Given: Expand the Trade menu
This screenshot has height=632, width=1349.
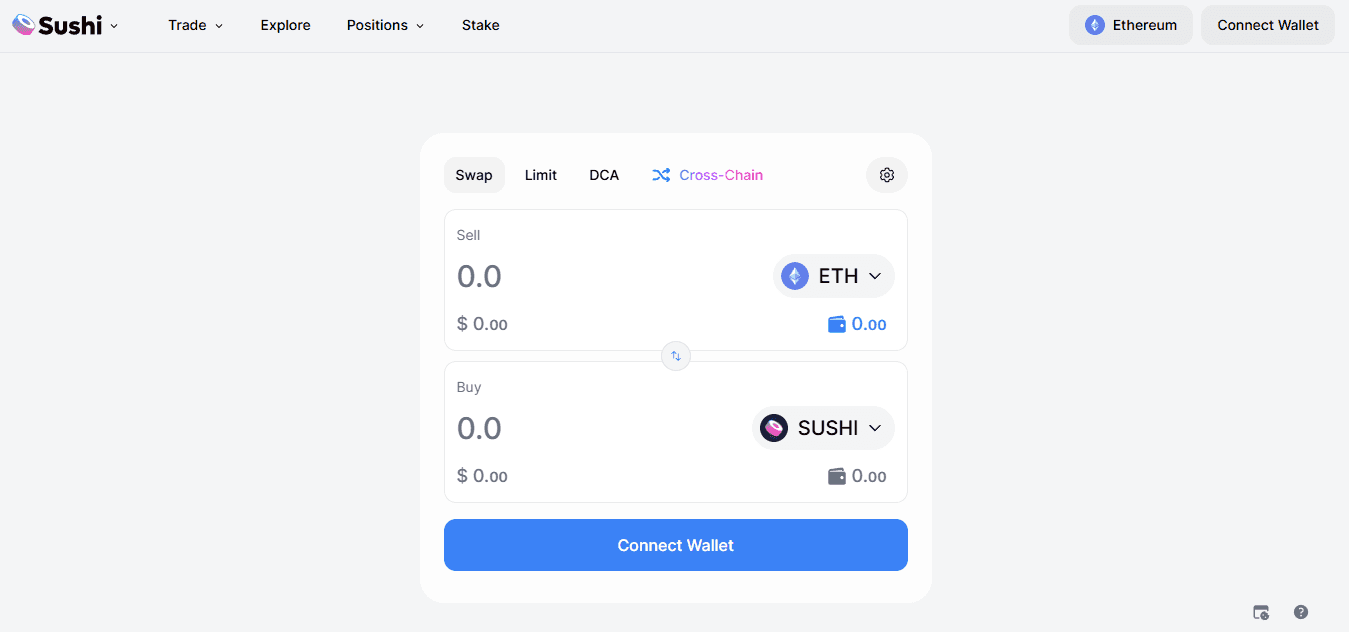Looking at the screenshot, I should pyautogui.click(x=196, y=25).
